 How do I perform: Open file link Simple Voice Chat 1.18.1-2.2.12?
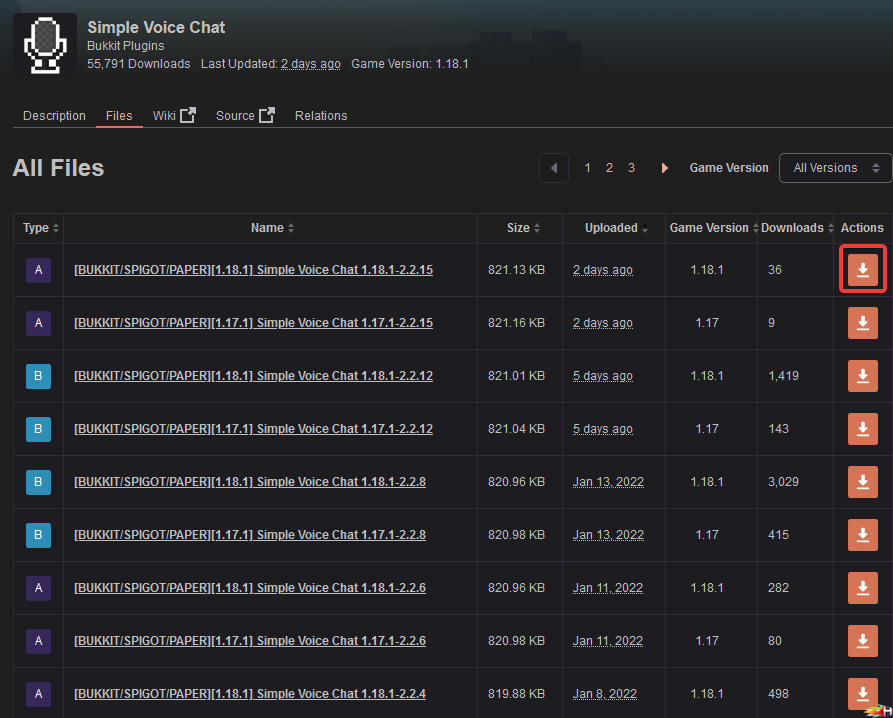tap(253, 376)
